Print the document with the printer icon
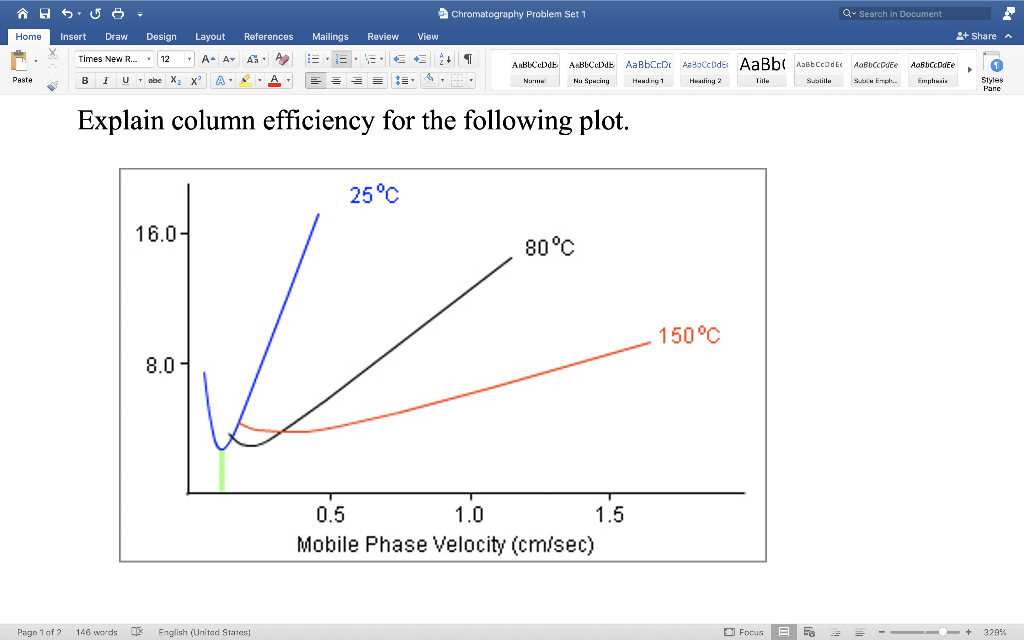Screen dimensions: 1024x640 pos(118,14)
